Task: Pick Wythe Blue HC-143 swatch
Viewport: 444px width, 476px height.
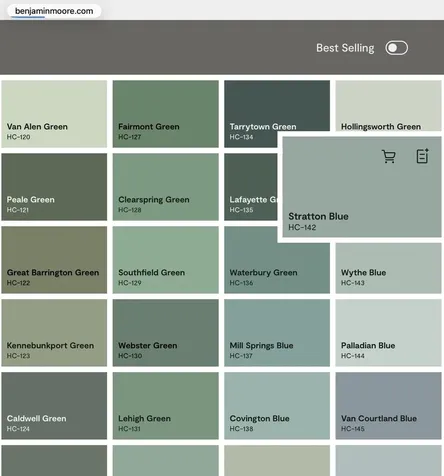Action: tap(388, 268)
